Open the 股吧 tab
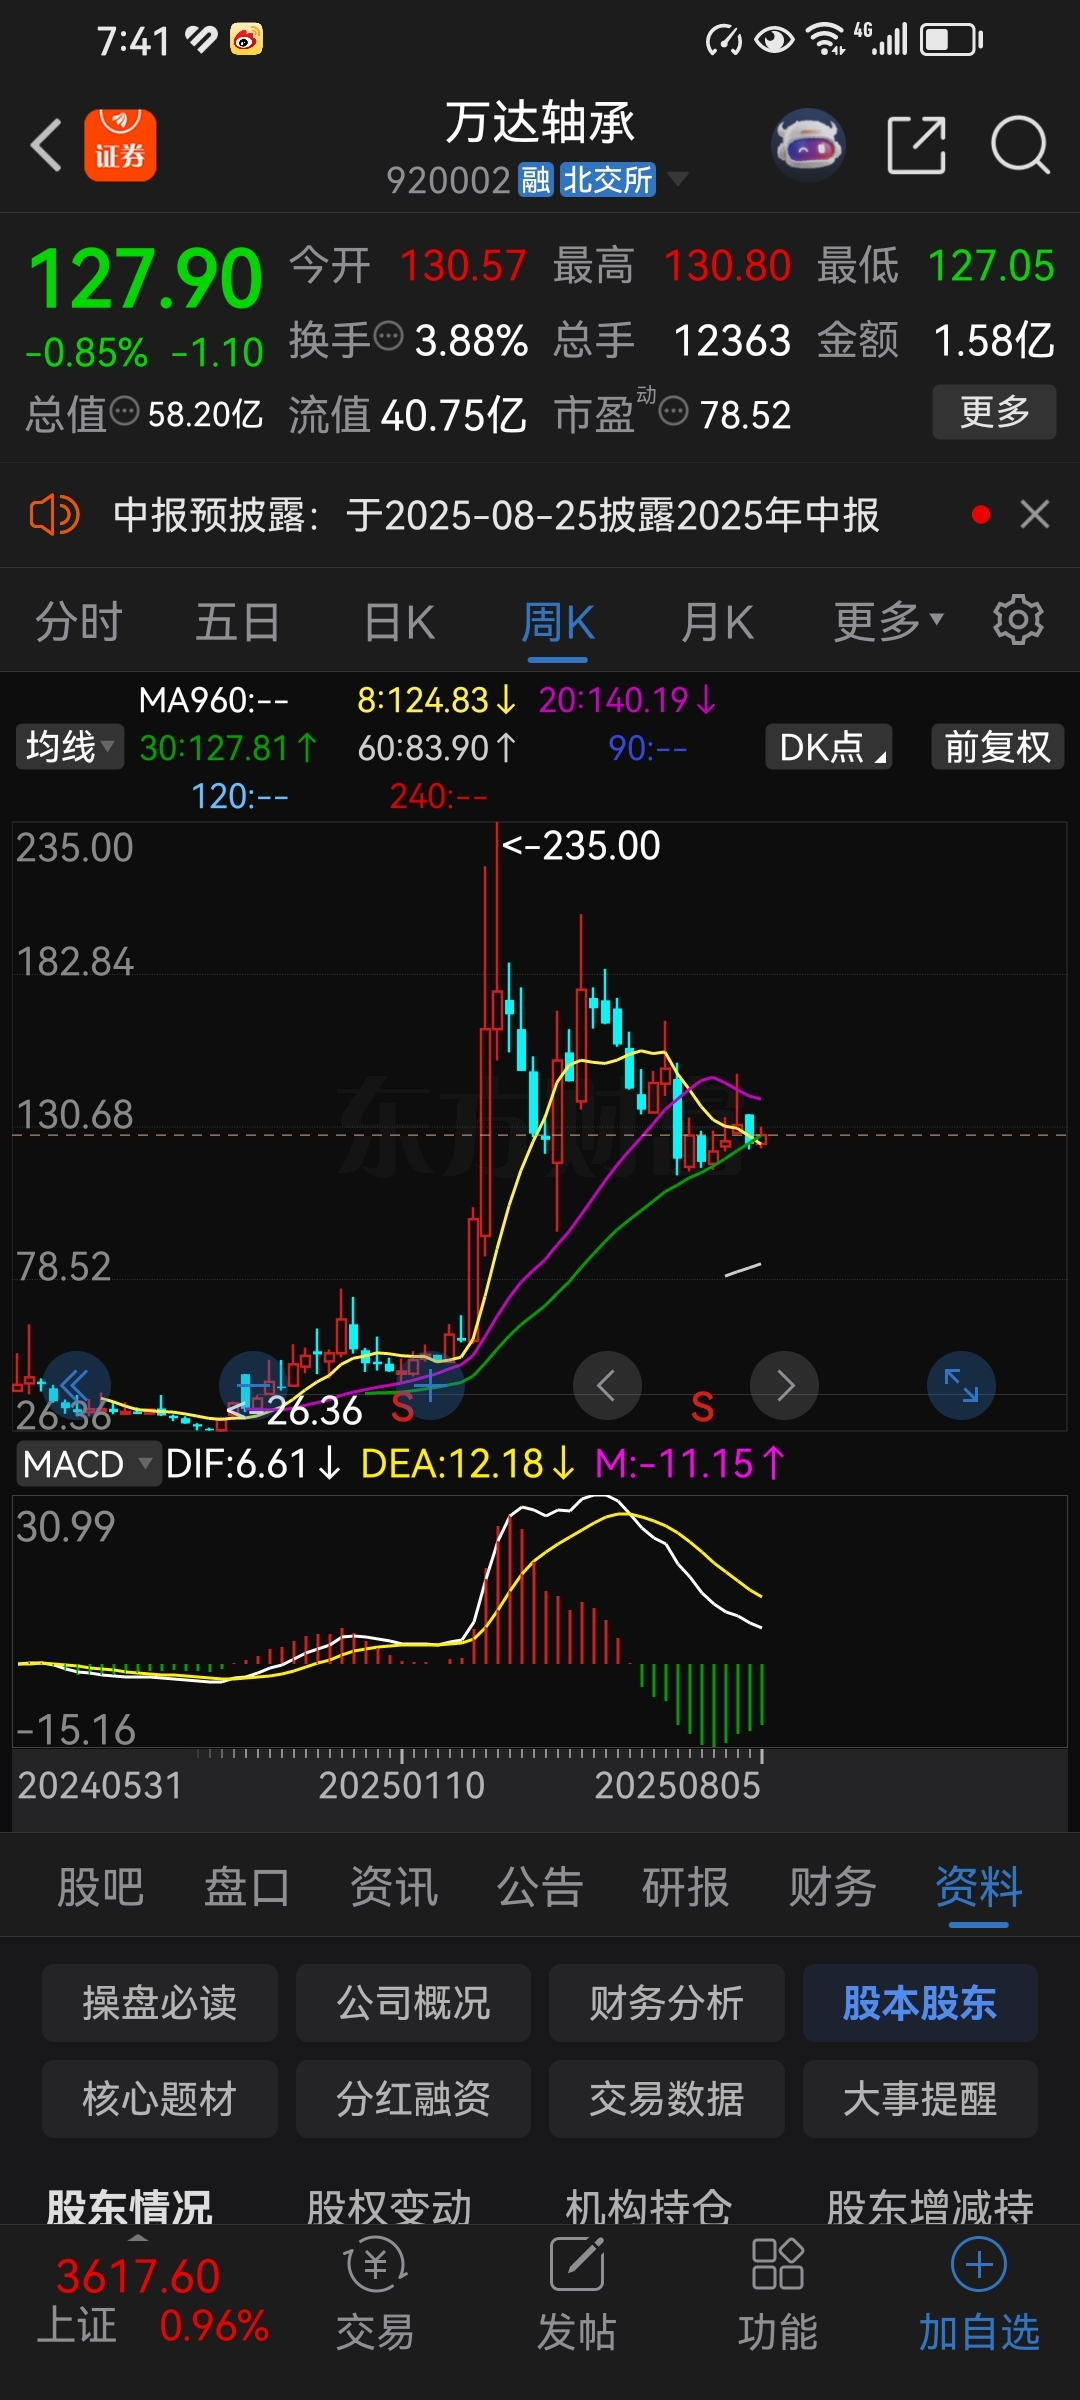Viewport: 1080px width, 2400px height. [x=100, y=1888]
